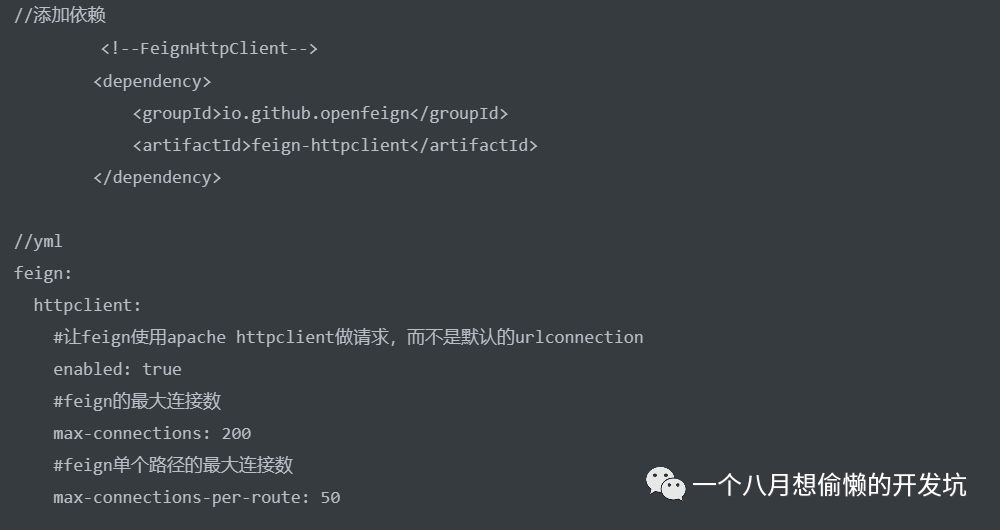Click the opening dependency tag

point(152,81)
